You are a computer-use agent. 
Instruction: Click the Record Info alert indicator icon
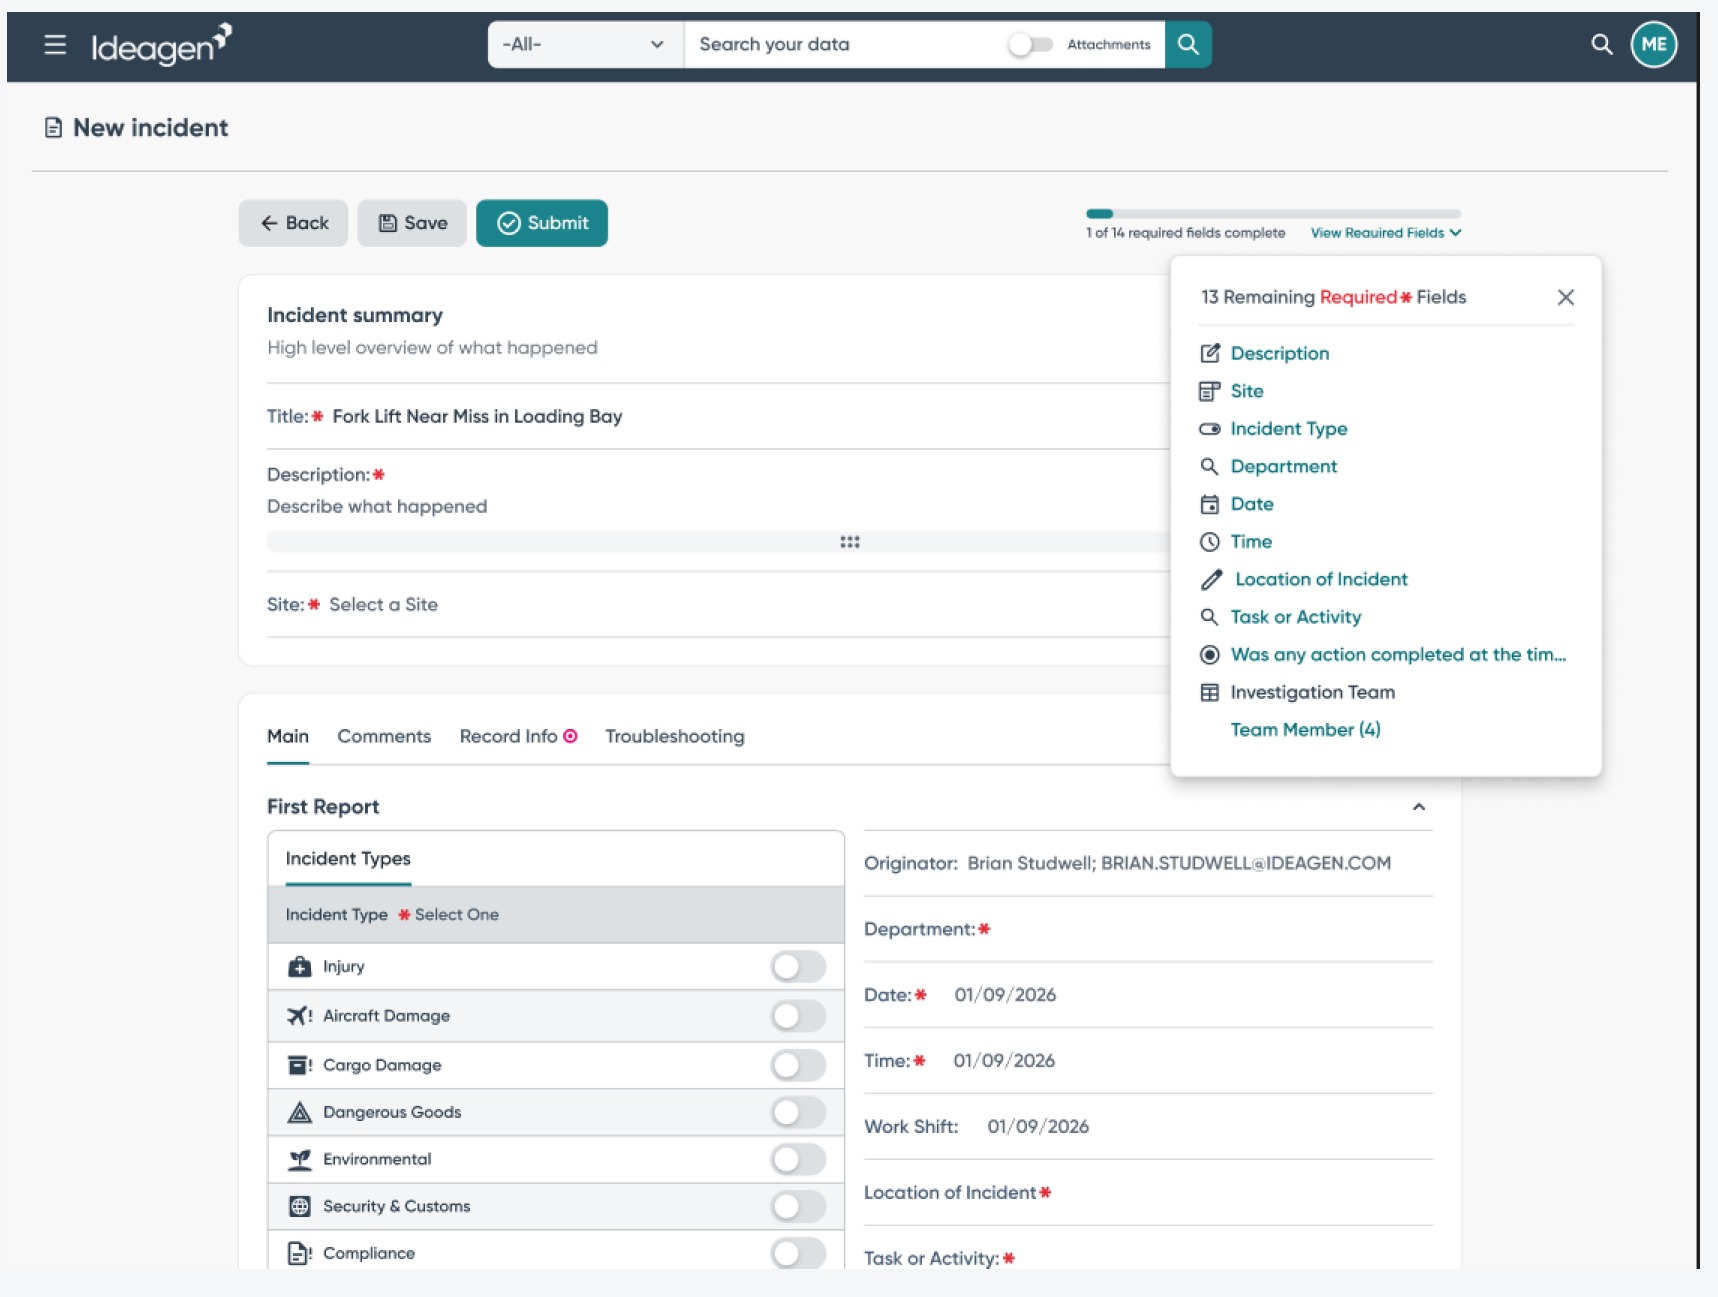(x=570, y=736)
